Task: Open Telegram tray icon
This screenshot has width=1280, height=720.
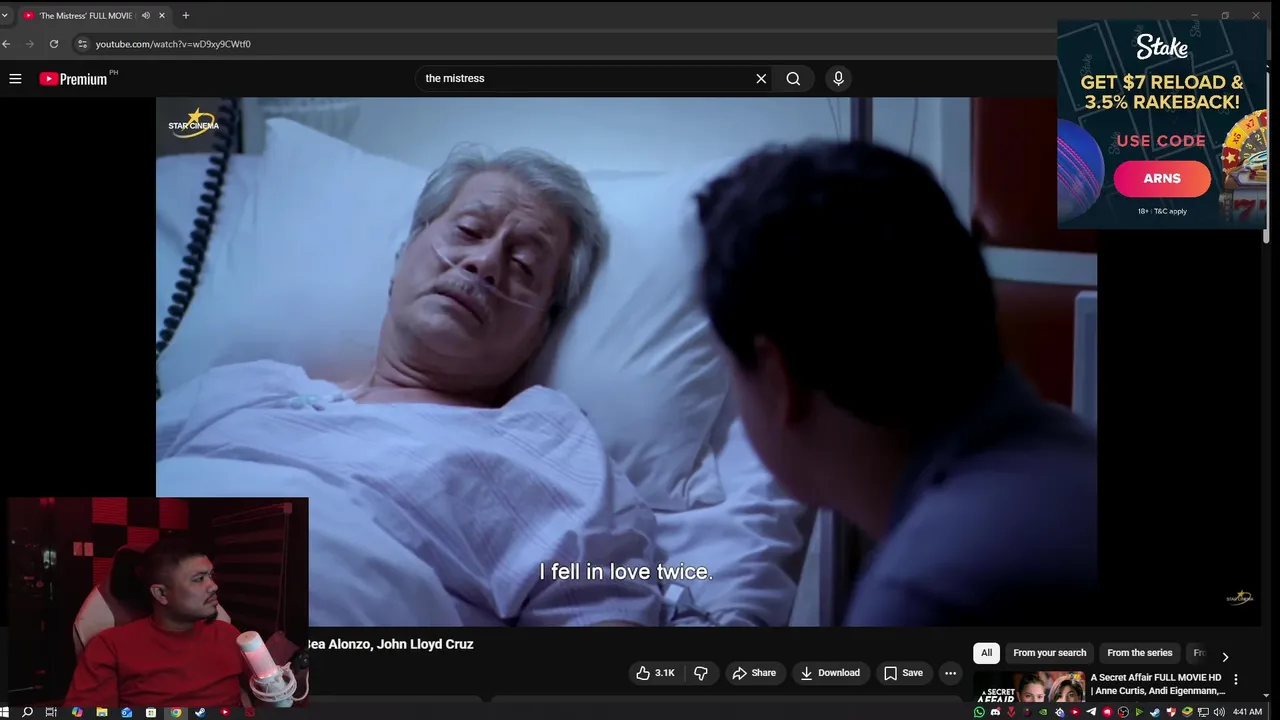Action: (x=1091, y=712)
